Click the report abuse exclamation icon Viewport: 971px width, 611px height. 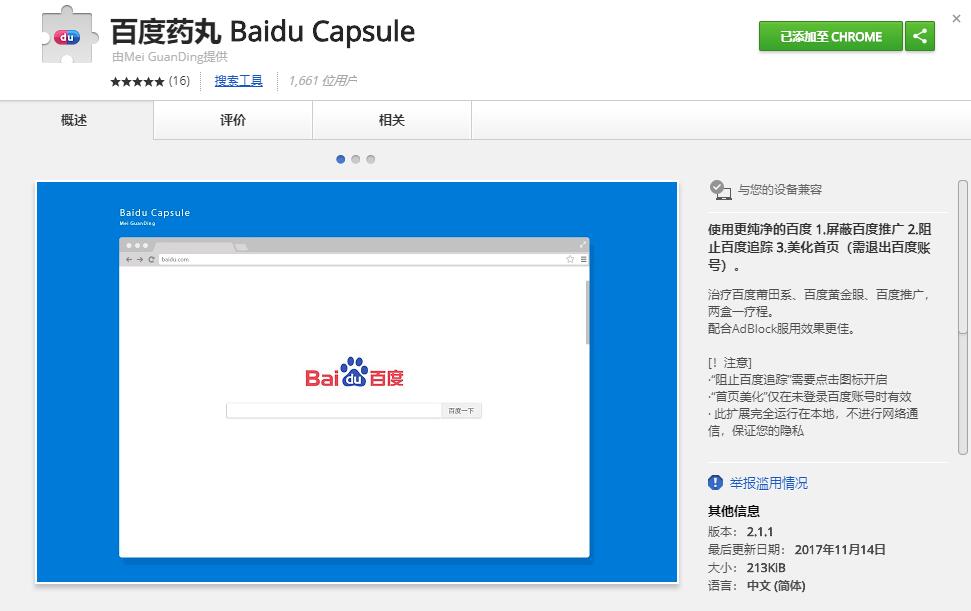coord(715,482)
